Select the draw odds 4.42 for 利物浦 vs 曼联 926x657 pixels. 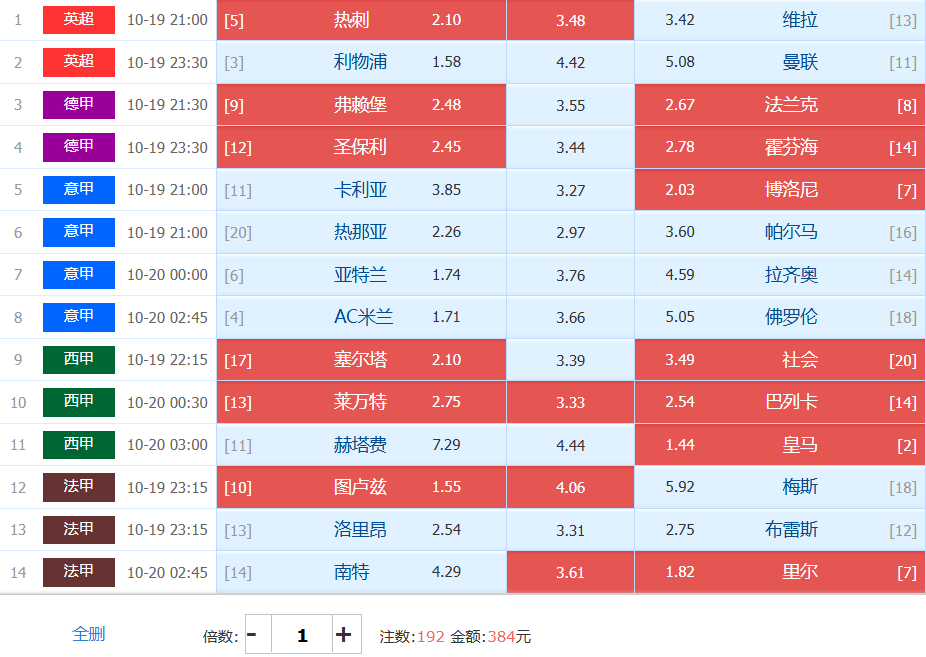570,62
